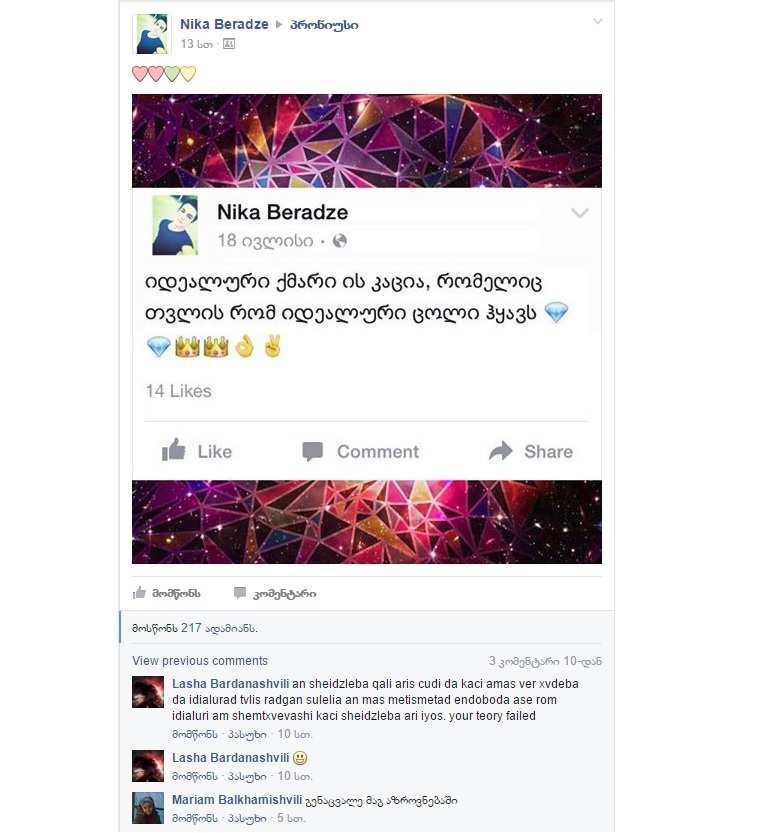The image size is (768, 833).
Task: Click the Nika Beradze author name link
Action: 224,24
